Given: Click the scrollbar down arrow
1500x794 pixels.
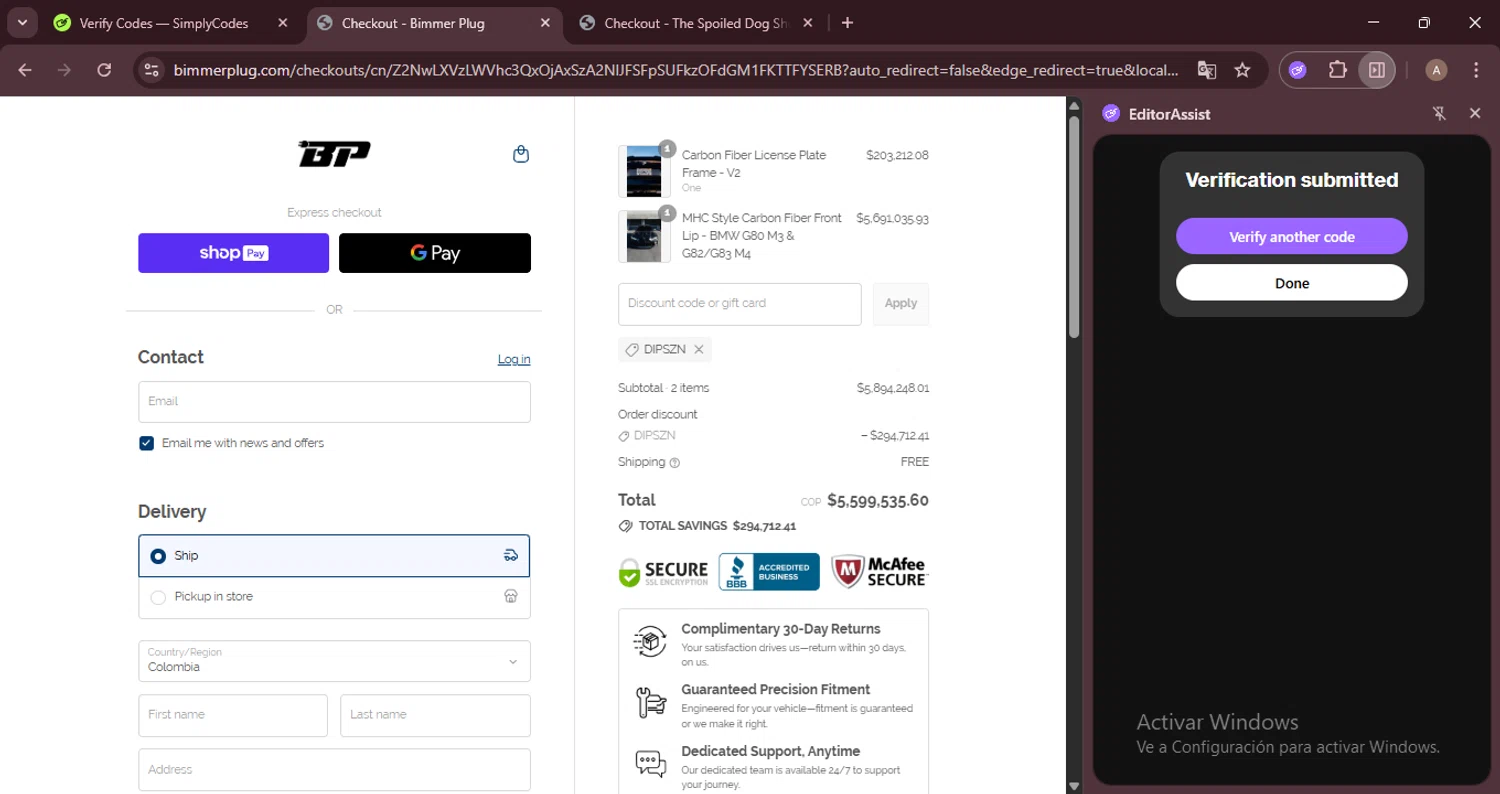Looking at the screenshot, I should pos(1074,786).
